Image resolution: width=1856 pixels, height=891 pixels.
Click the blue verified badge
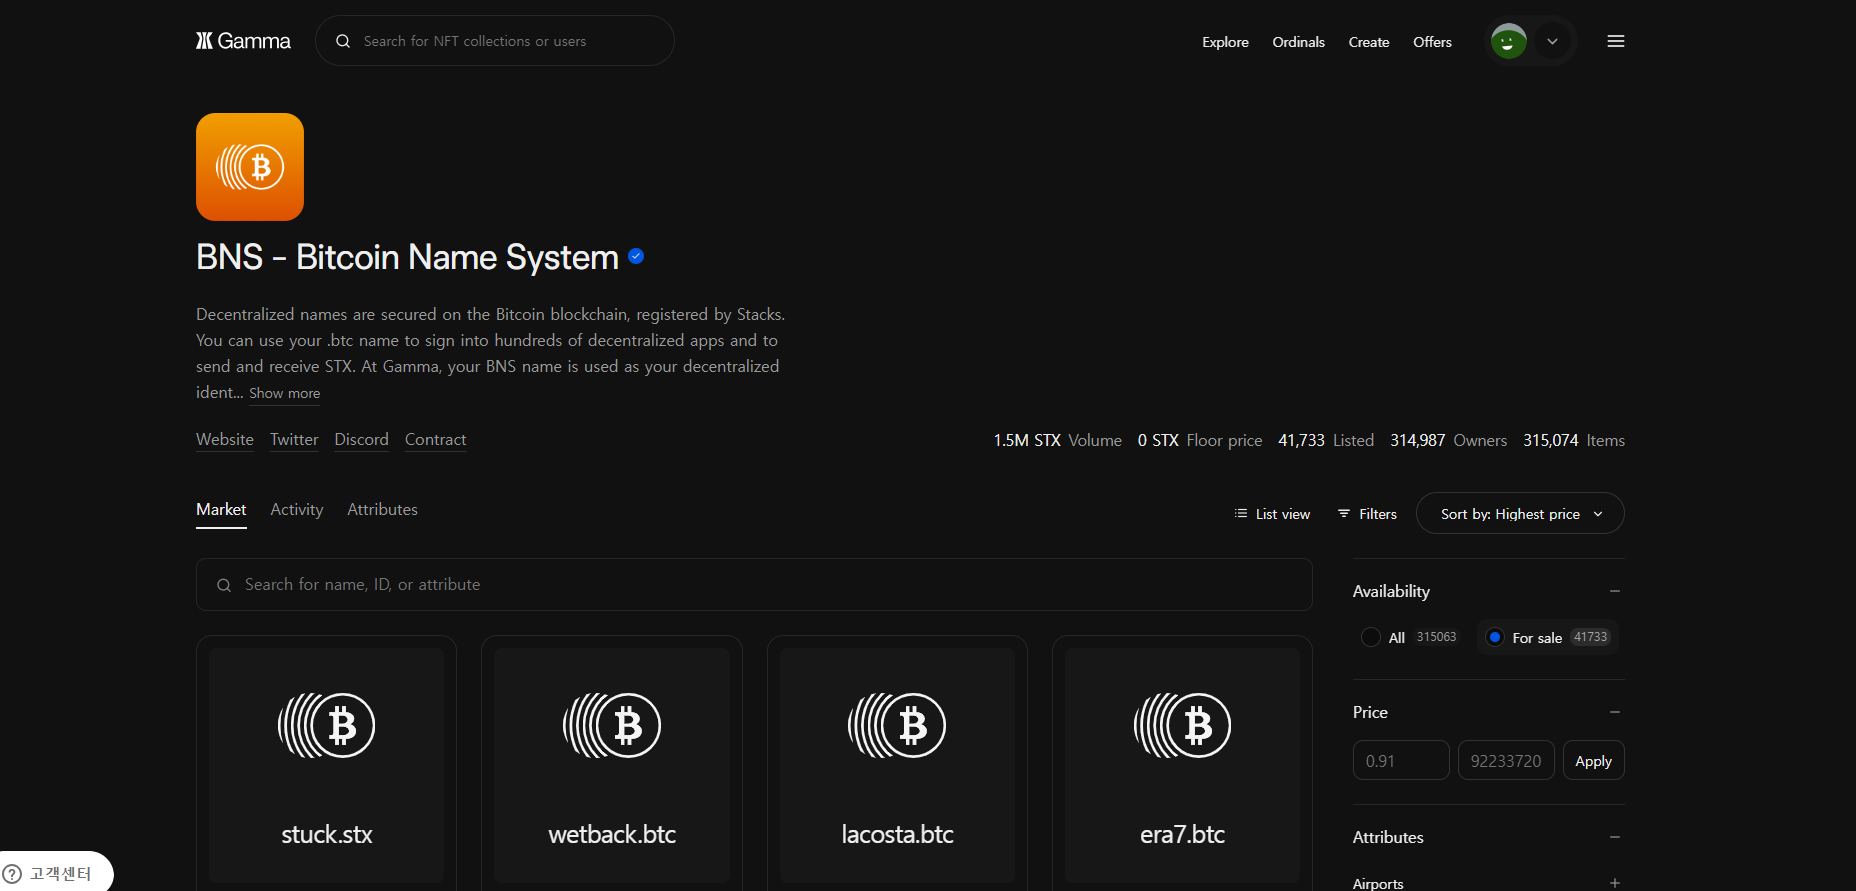tap(636, 257)
